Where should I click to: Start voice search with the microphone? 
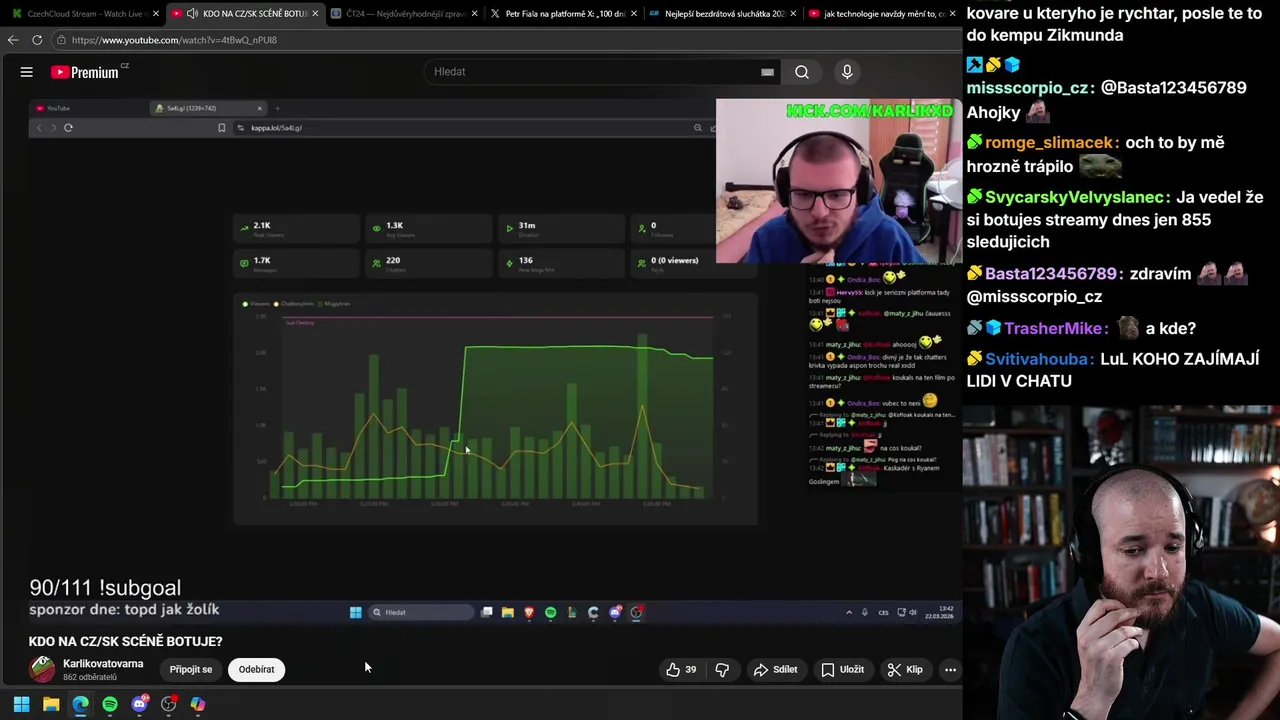pos(847,72)
